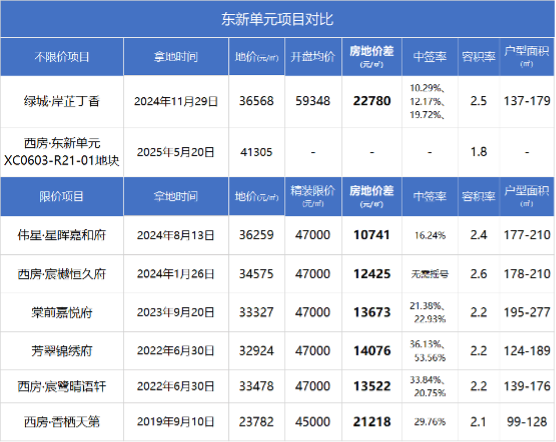
Task: Select the land price 36568
Action: (256, 101)
